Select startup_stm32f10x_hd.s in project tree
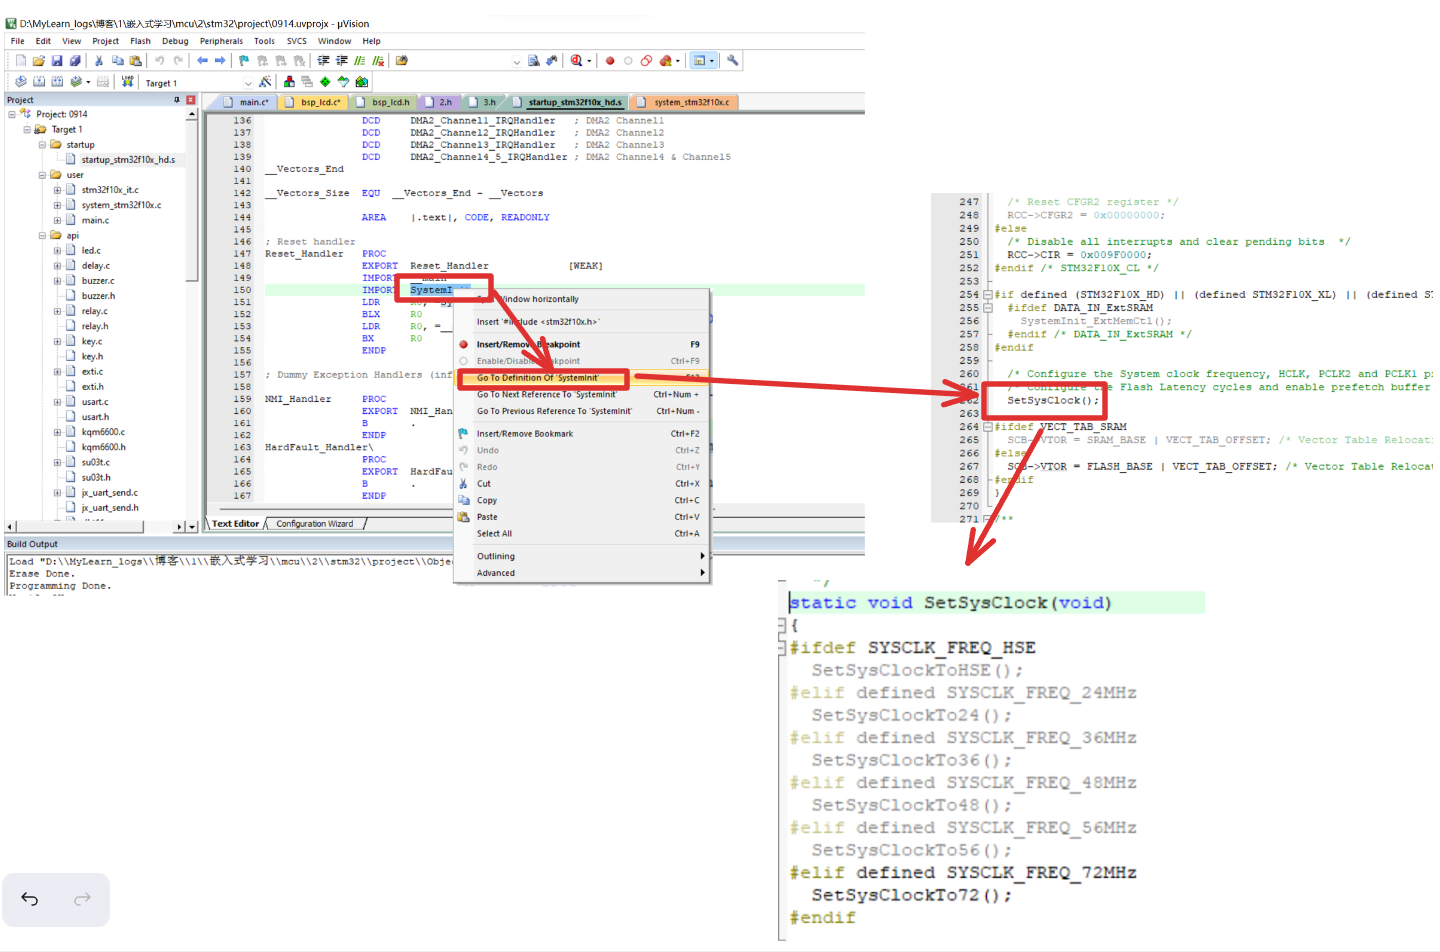Viewport: 1440px width, 952px height. (x=128, y=160)
